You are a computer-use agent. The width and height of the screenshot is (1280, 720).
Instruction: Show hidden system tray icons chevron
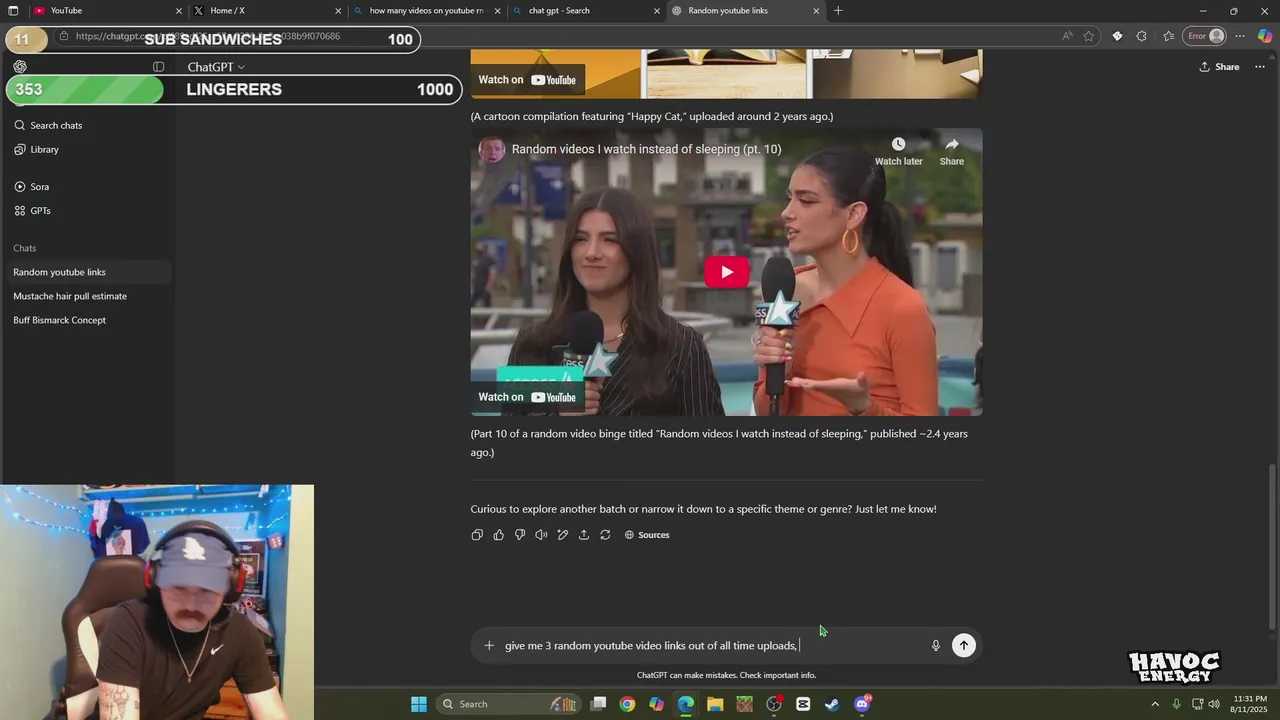coord(1155,704)
